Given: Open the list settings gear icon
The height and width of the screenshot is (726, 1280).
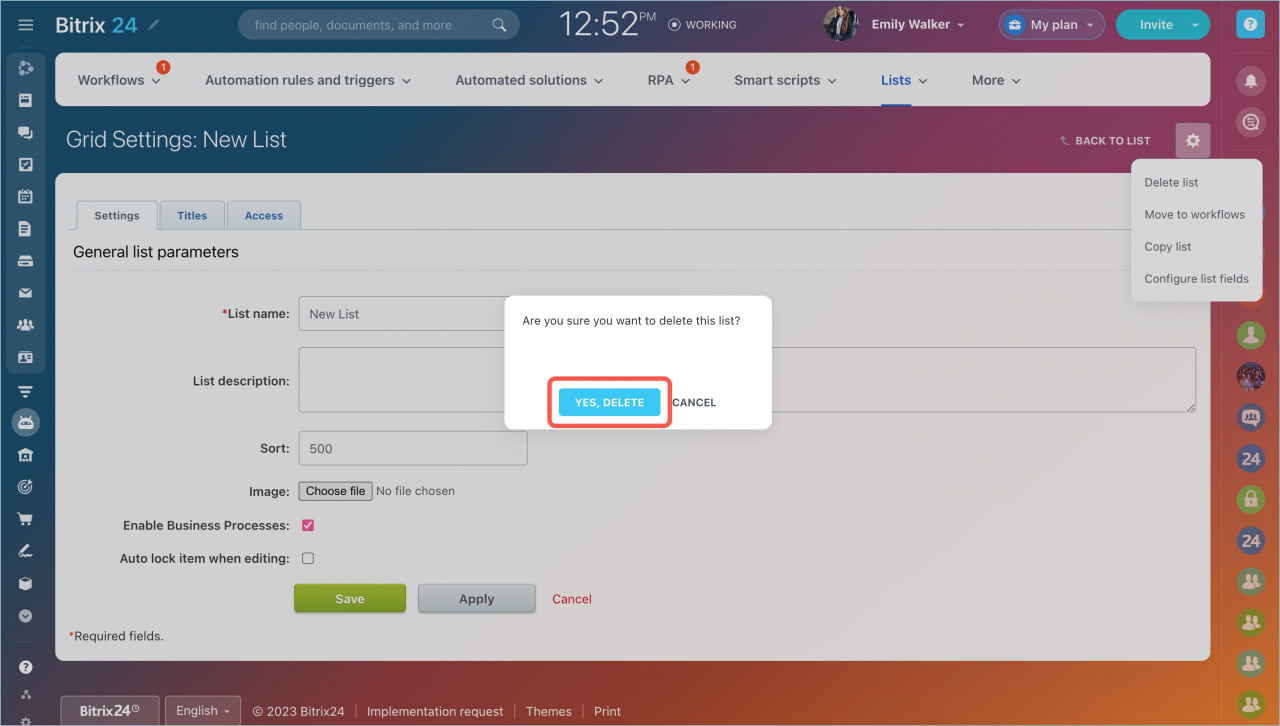Looking at the screenshot, I should point(1193,141).
